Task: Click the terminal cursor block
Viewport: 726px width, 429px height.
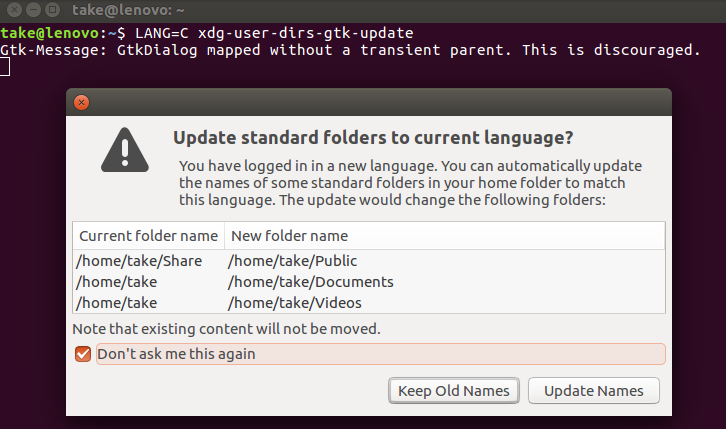Action: (5, 67)
